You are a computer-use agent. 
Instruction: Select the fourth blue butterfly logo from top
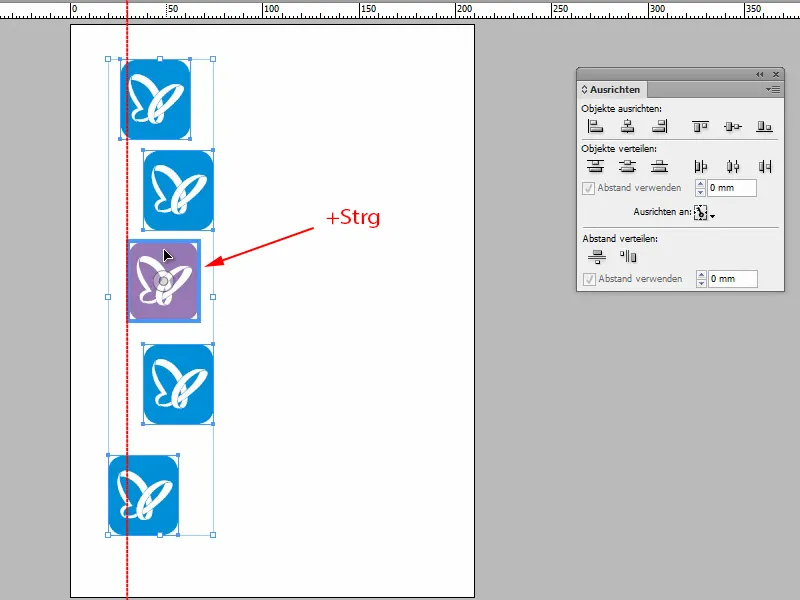coord(178,384)
